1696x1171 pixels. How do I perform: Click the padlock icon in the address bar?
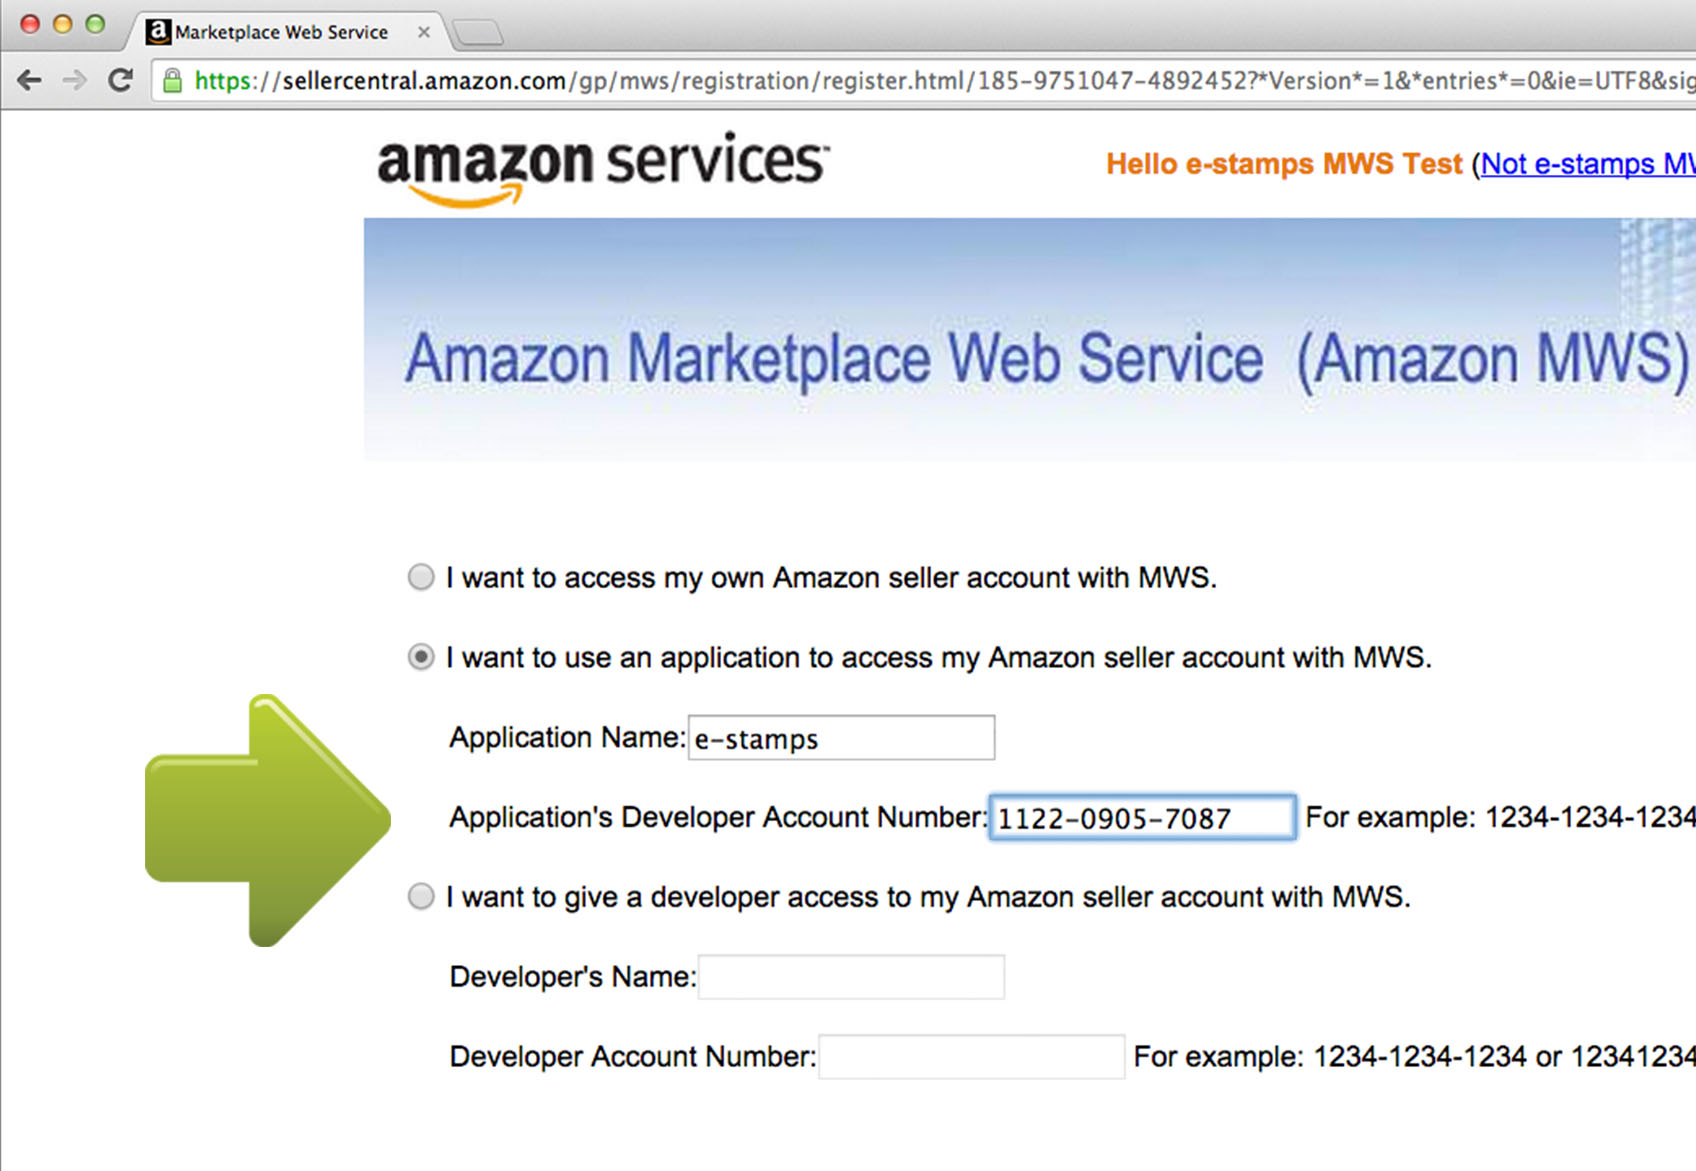pyautogui.click(x=171, y=80)
